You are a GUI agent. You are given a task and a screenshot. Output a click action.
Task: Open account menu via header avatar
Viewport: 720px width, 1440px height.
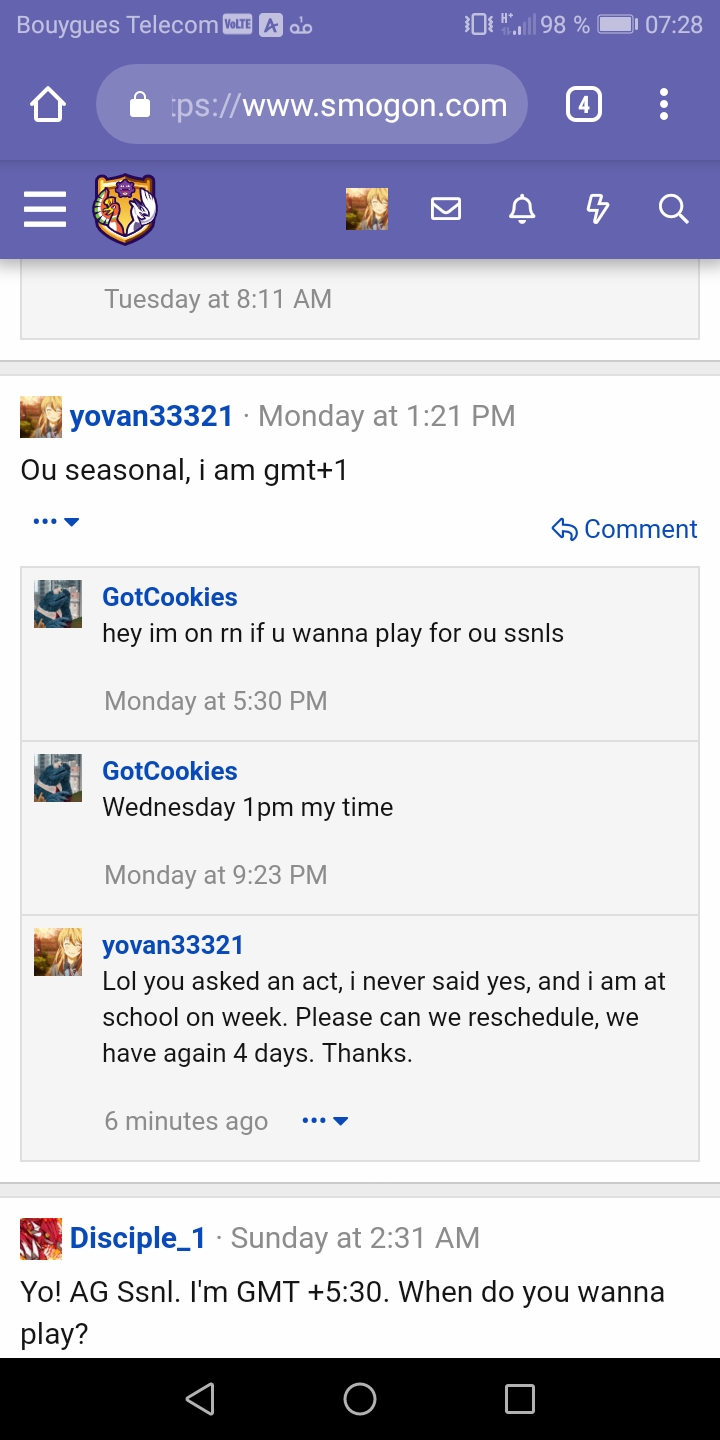click(x=367, y=209)
